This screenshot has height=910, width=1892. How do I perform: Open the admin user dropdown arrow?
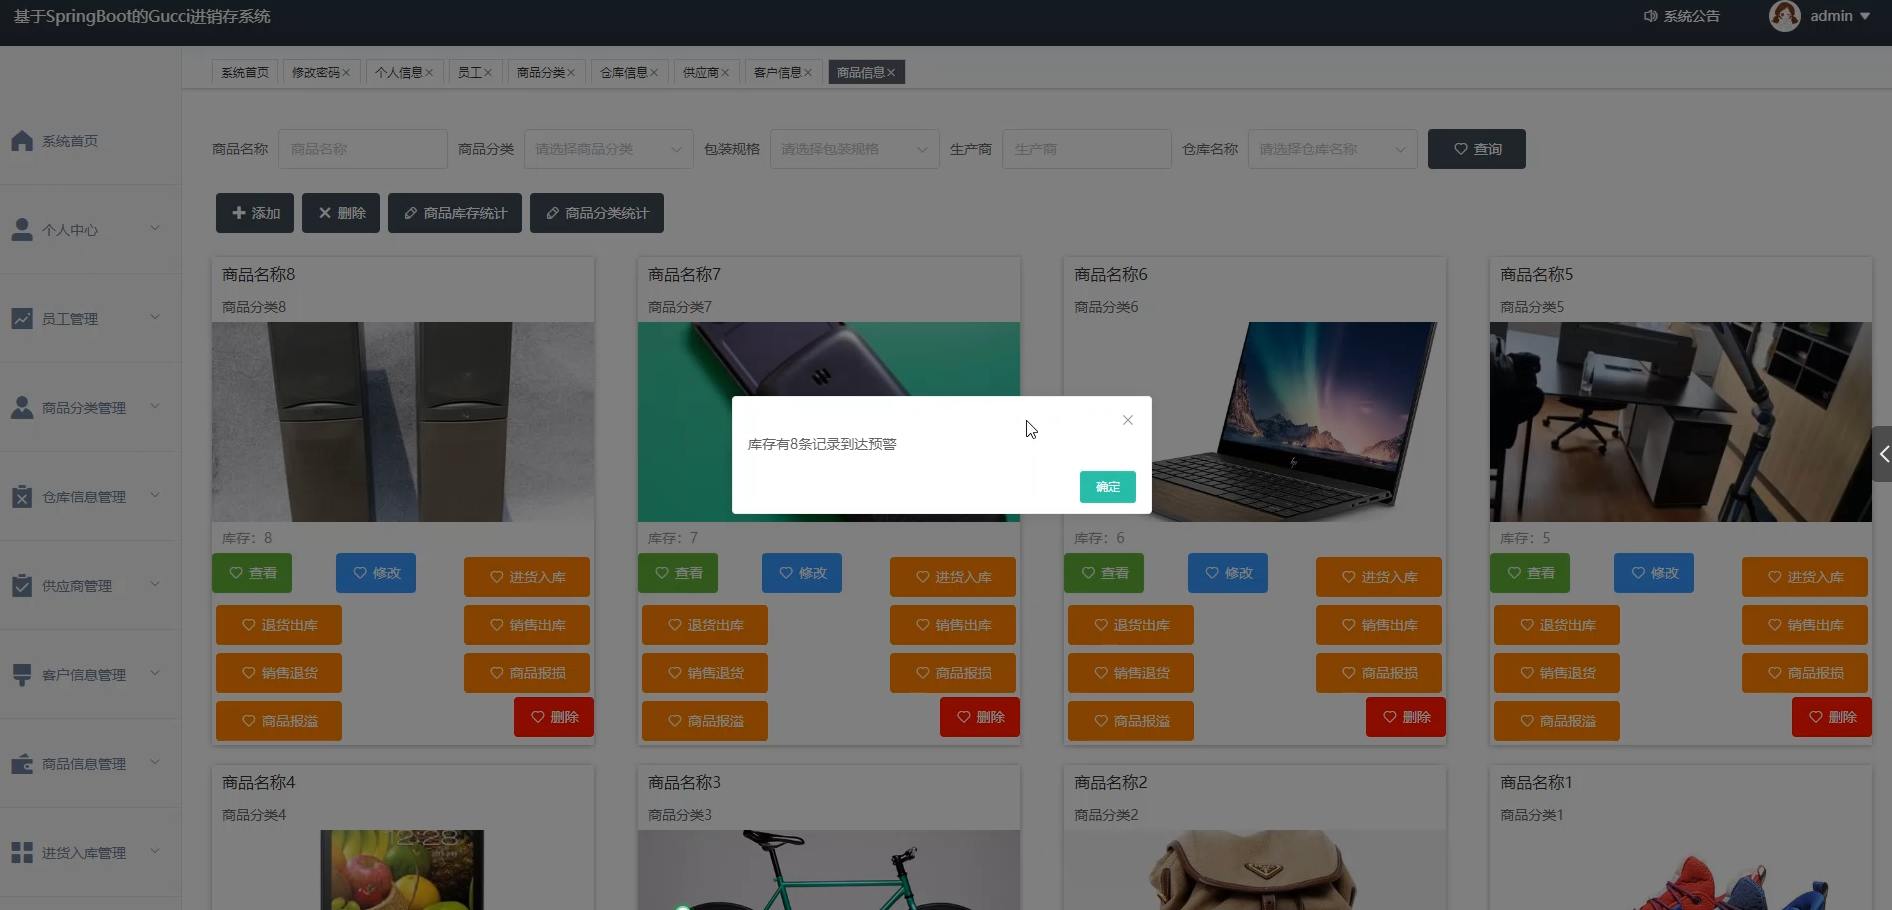click(1865, 16)
